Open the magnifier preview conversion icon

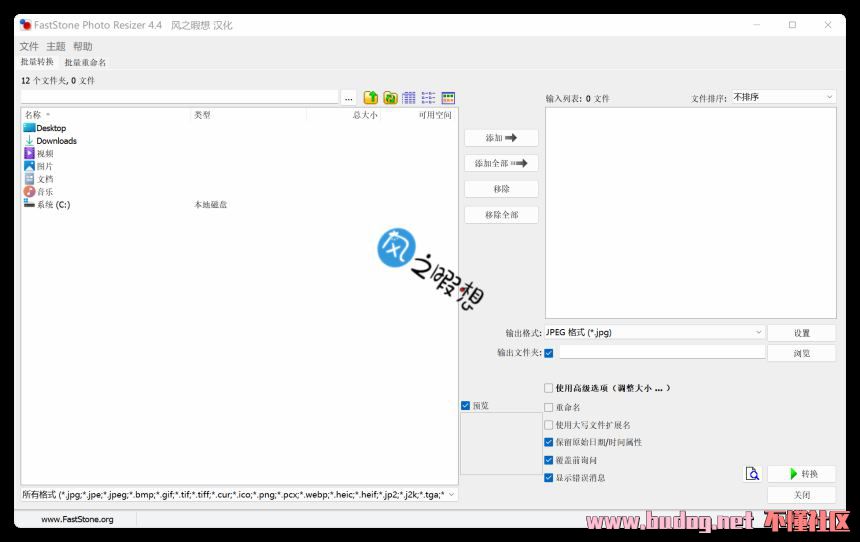click(752, 474)
